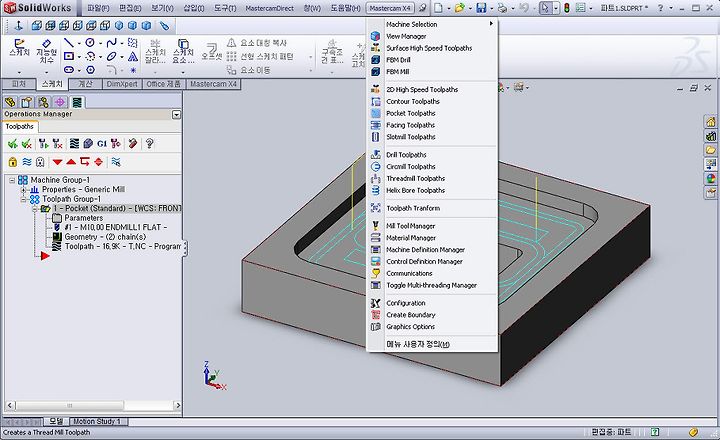Click the Line sketch tool icon

pos(69,43)
